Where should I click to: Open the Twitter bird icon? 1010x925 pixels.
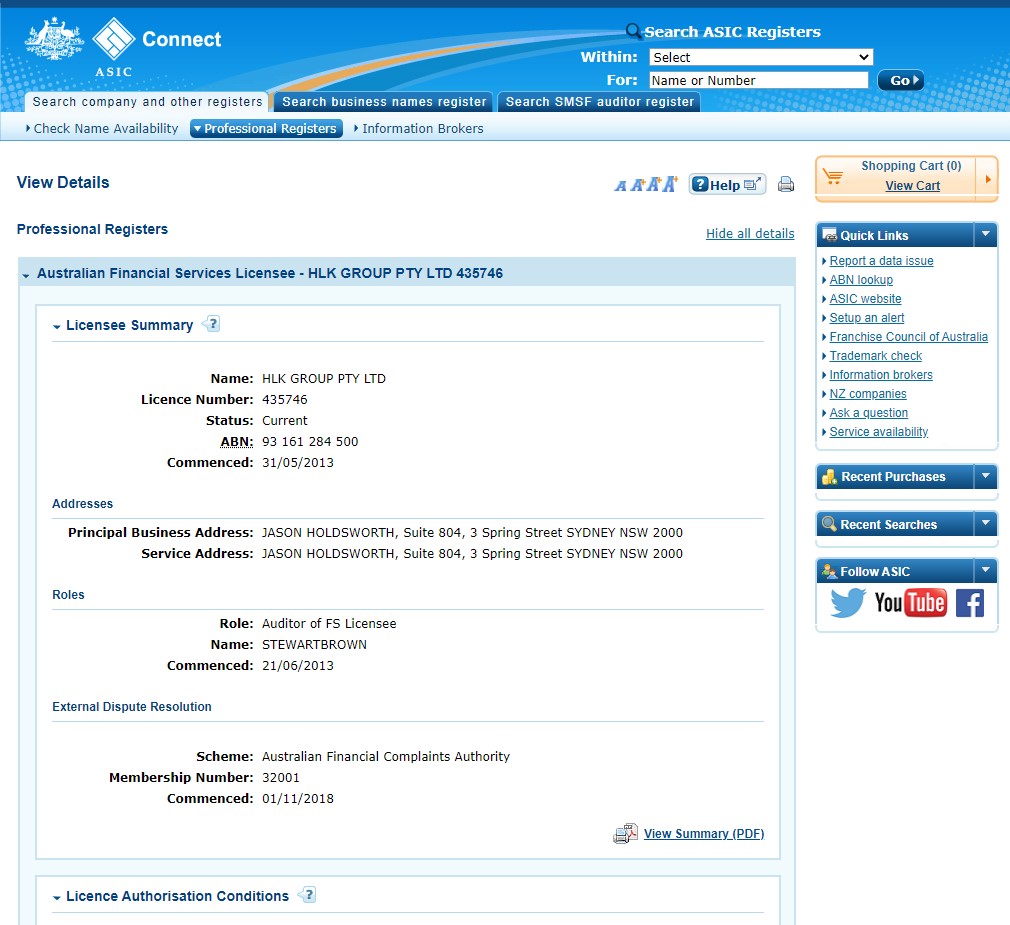click(847, 603)
